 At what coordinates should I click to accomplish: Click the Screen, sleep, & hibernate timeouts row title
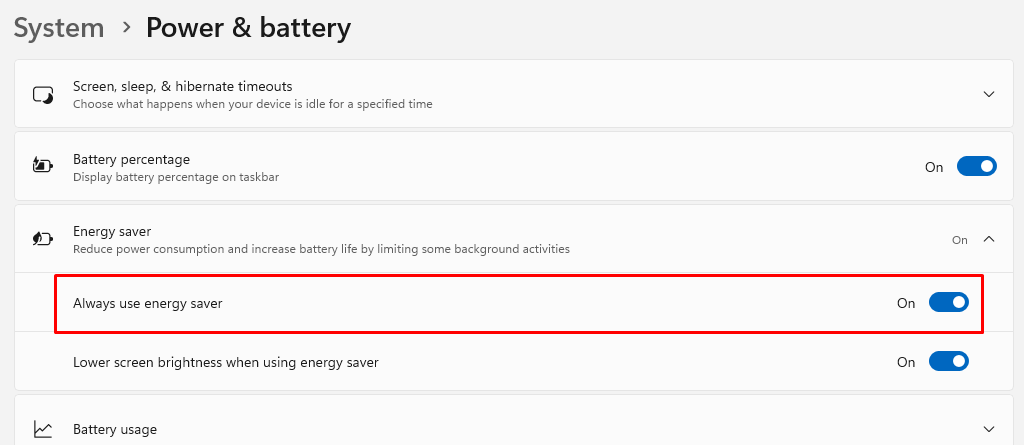pos(182,87)
